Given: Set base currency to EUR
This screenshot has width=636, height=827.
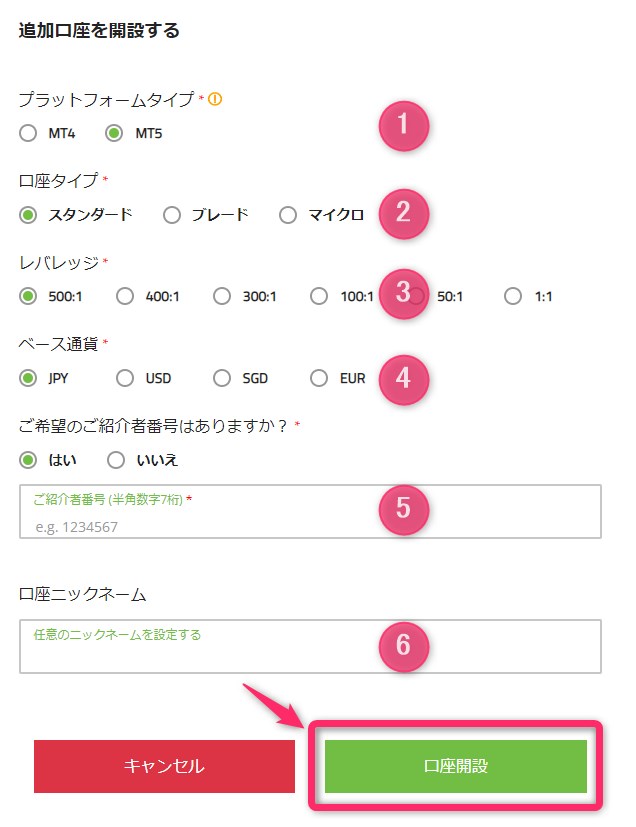Looking at the screenshot, I should [318, 379].
